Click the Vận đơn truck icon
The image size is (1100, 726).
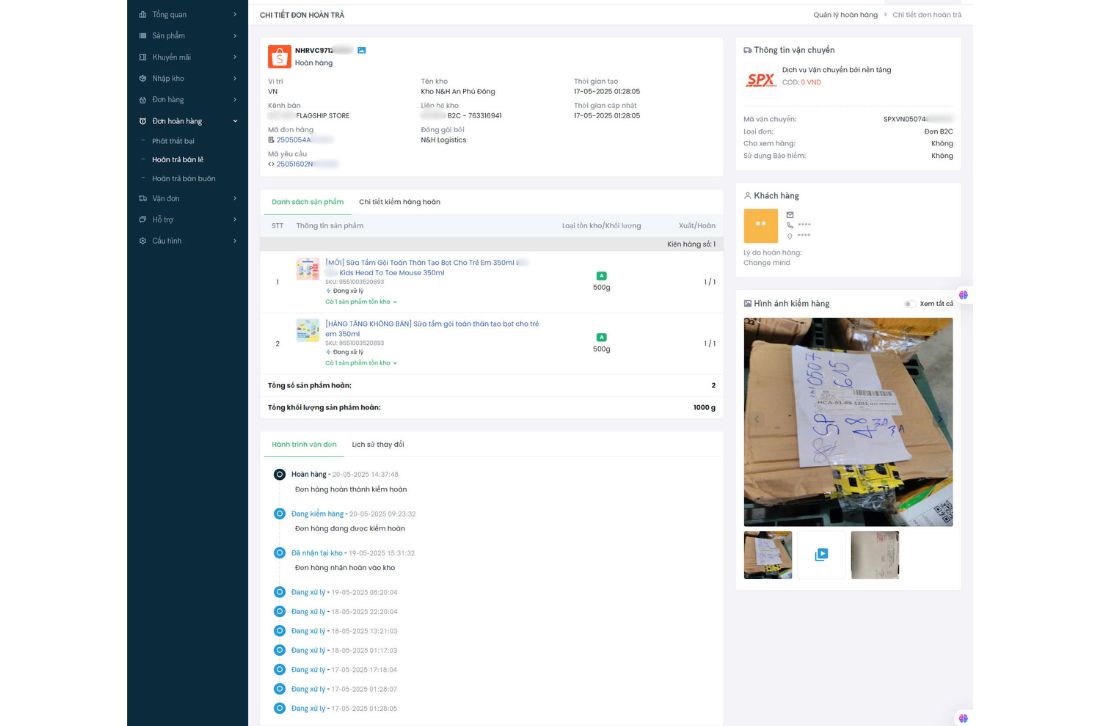(x=143, y=199)
